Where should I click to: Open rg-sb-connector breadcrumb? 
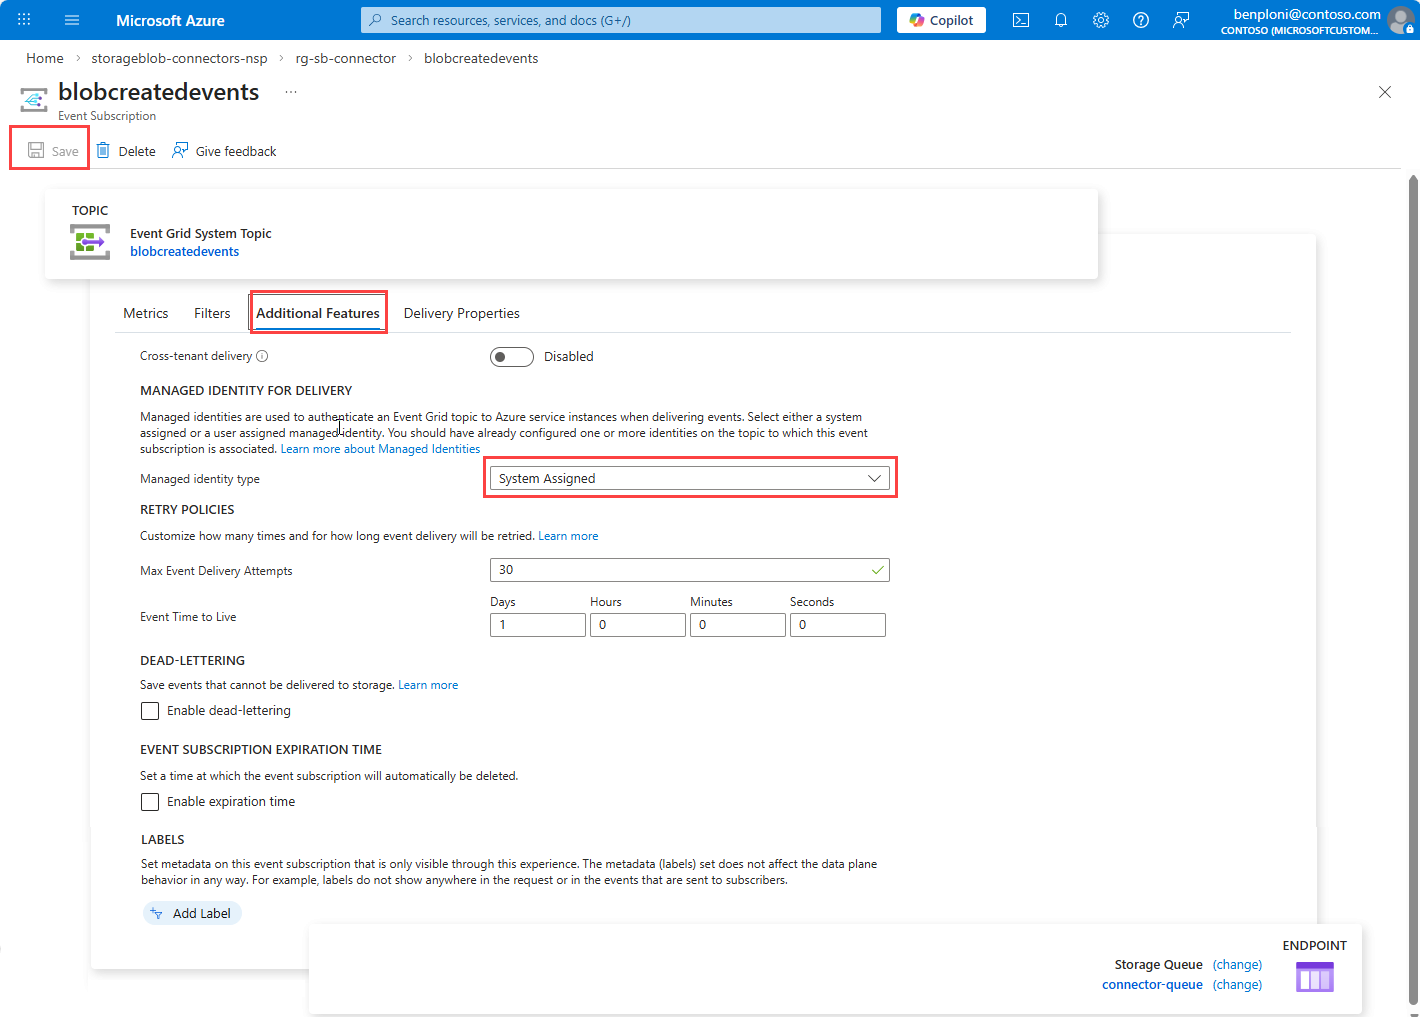346,58
